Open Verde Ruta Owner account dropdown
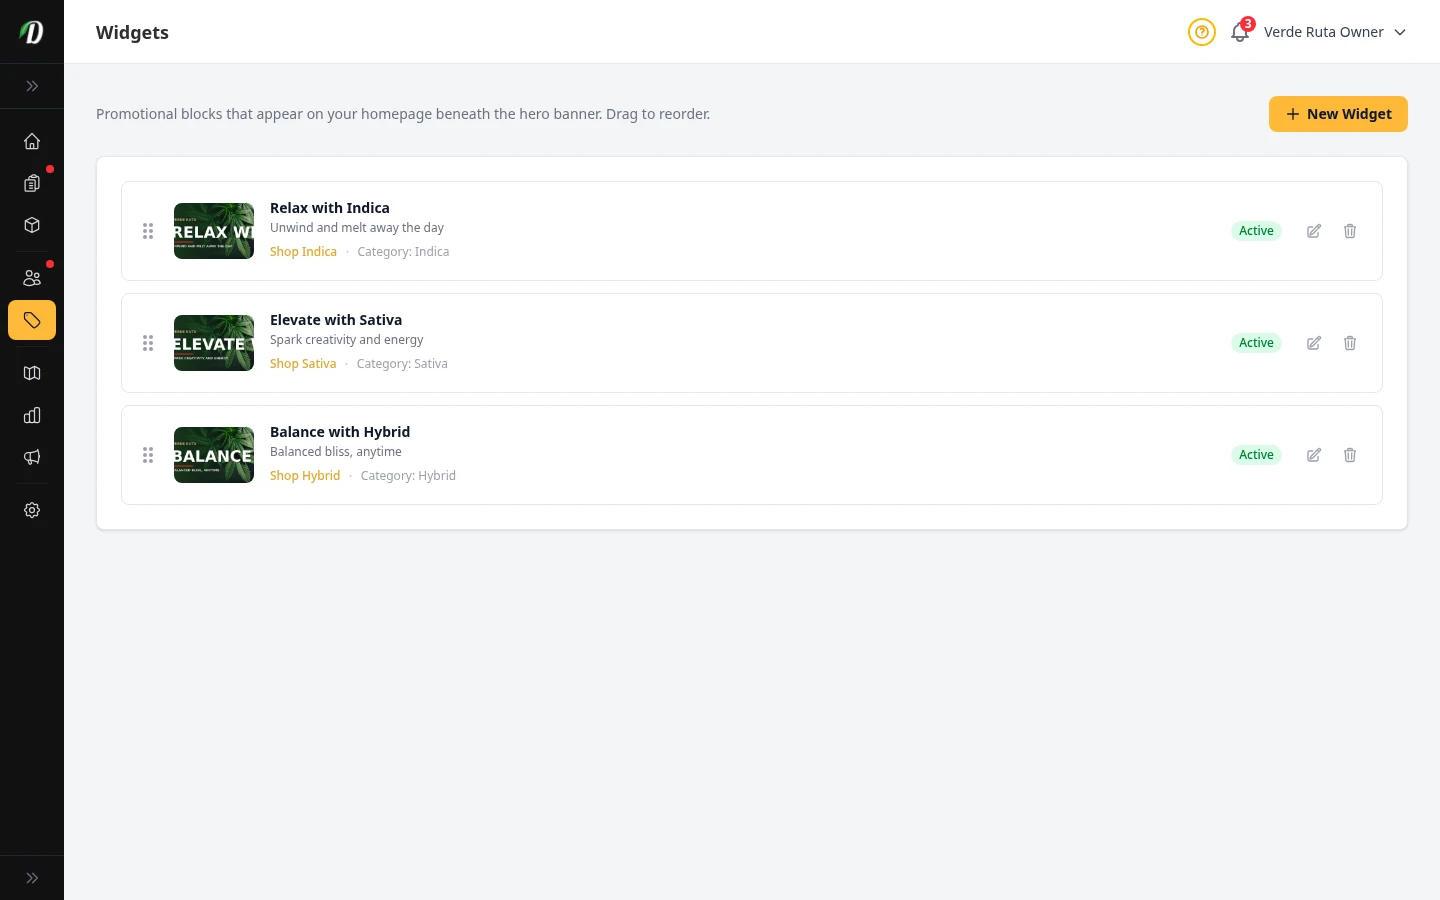 [1334, 32]
